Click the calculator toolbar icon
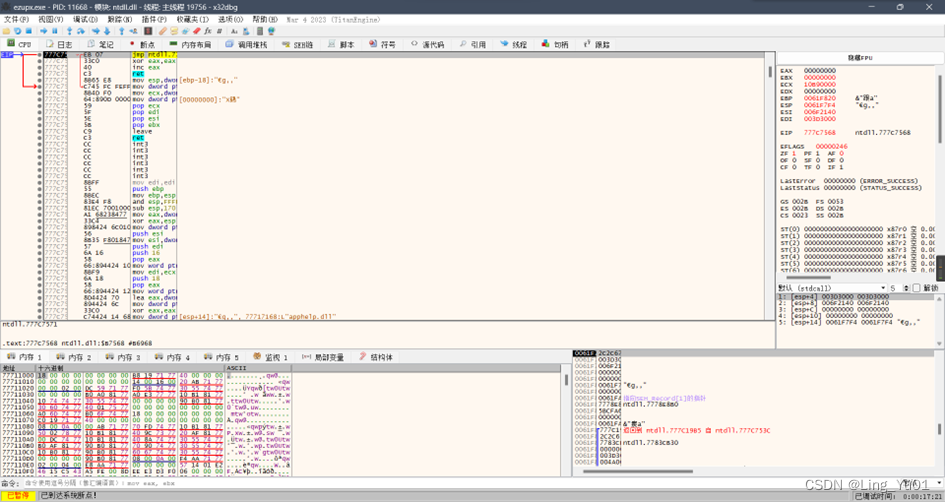Image resolution: width=945 pixels, height=502 pixels. click(x=260, y=31)
